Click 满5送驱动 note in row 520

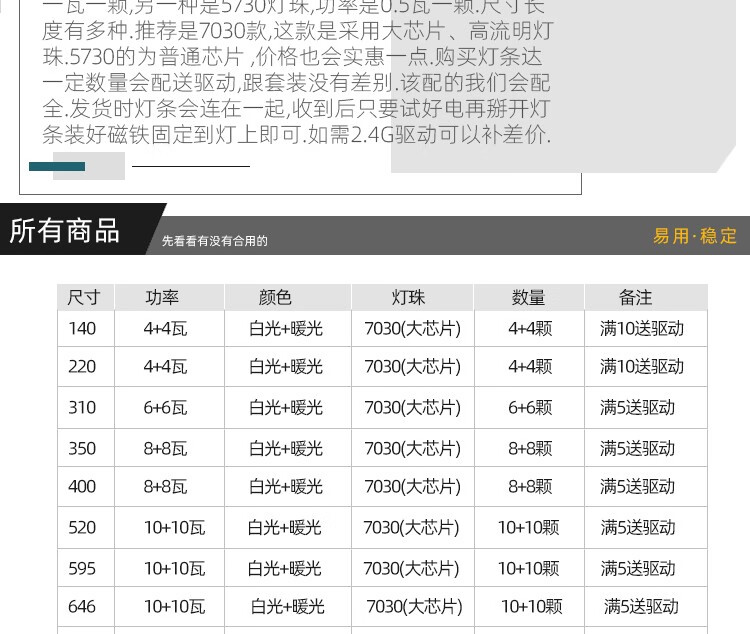[x=638, y=528]
